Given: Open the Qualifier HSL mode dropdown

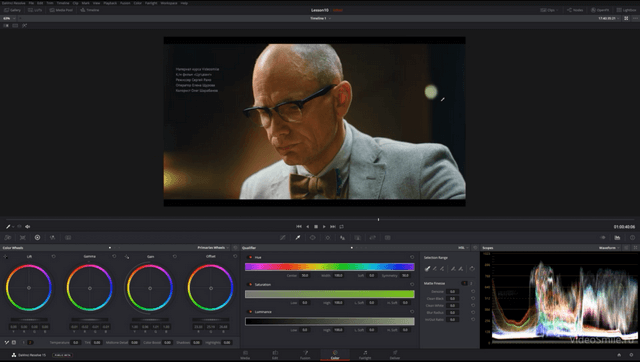Looking at the screenshot, I should tap(463, 248).
